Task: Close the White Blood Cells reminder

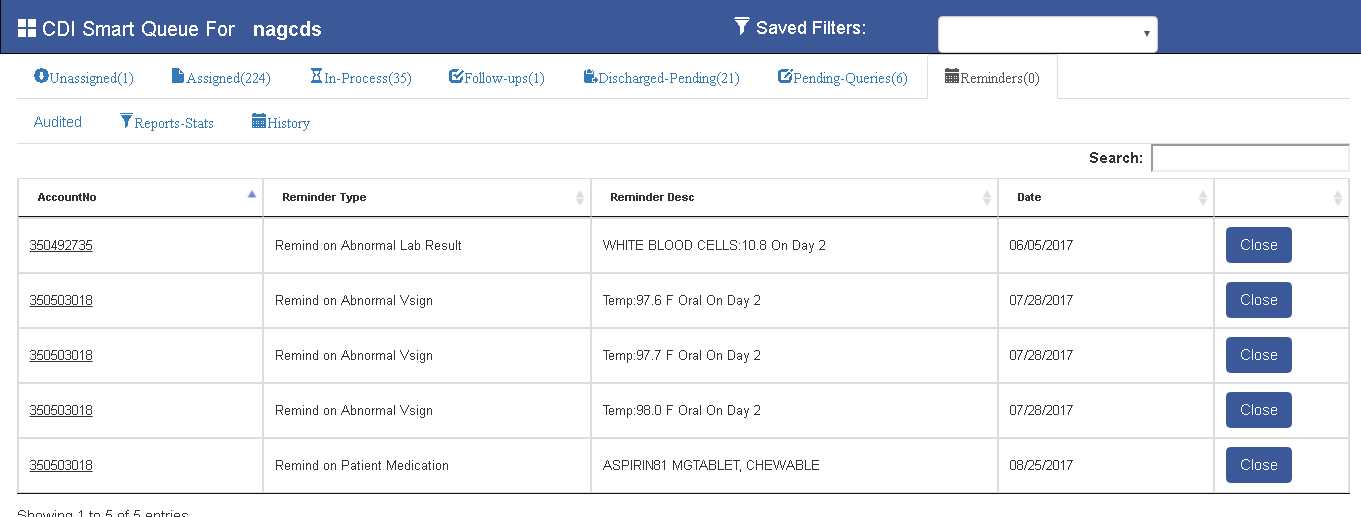Action: coord(1258,245)
